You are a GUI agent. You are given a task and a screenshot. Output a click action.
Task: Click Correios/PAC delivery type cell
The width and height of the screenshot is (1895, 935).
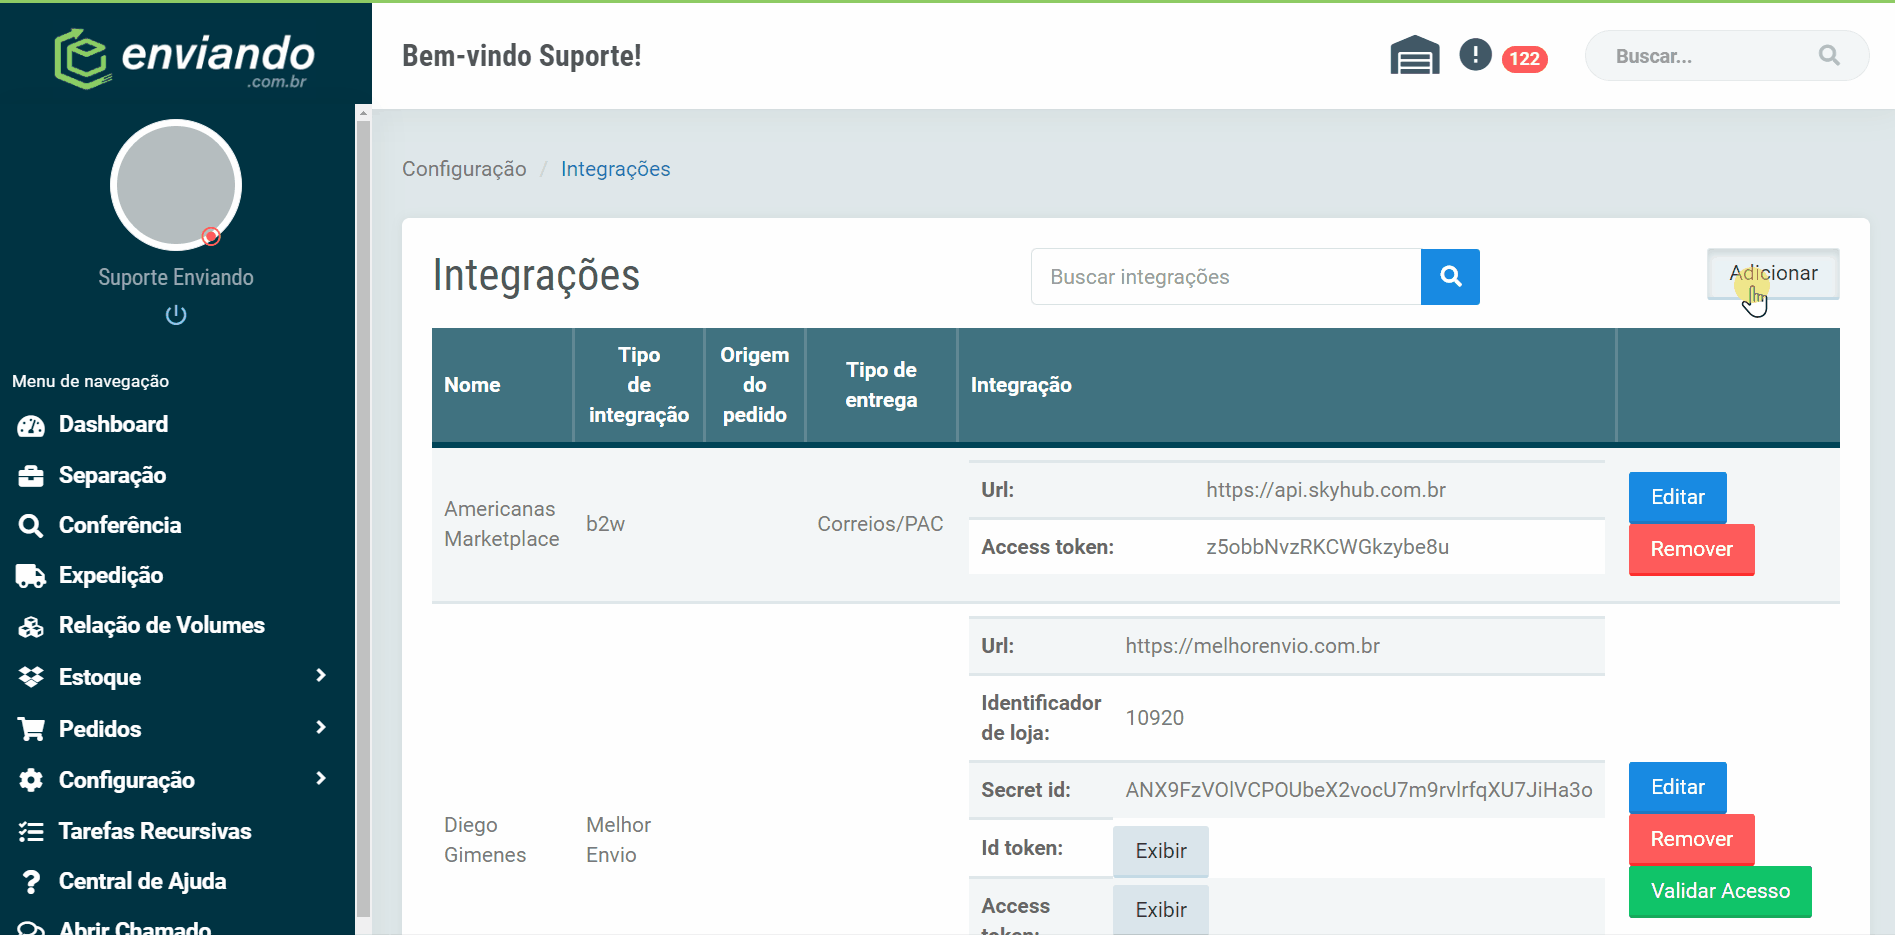[x=880, y=524]
